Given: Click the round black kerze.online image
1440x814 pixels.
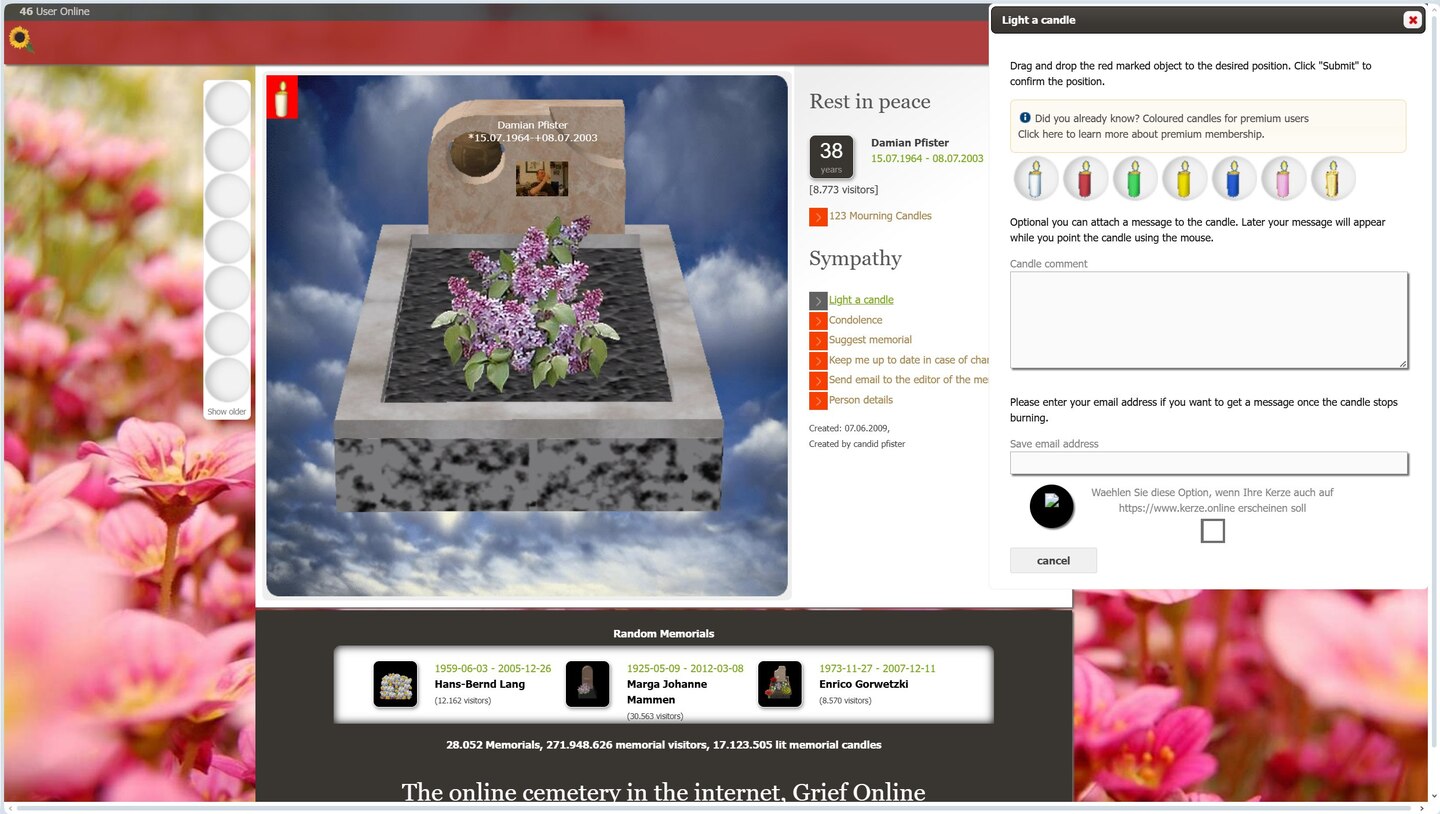Looking at the screenshot, I should [1052, 506].
